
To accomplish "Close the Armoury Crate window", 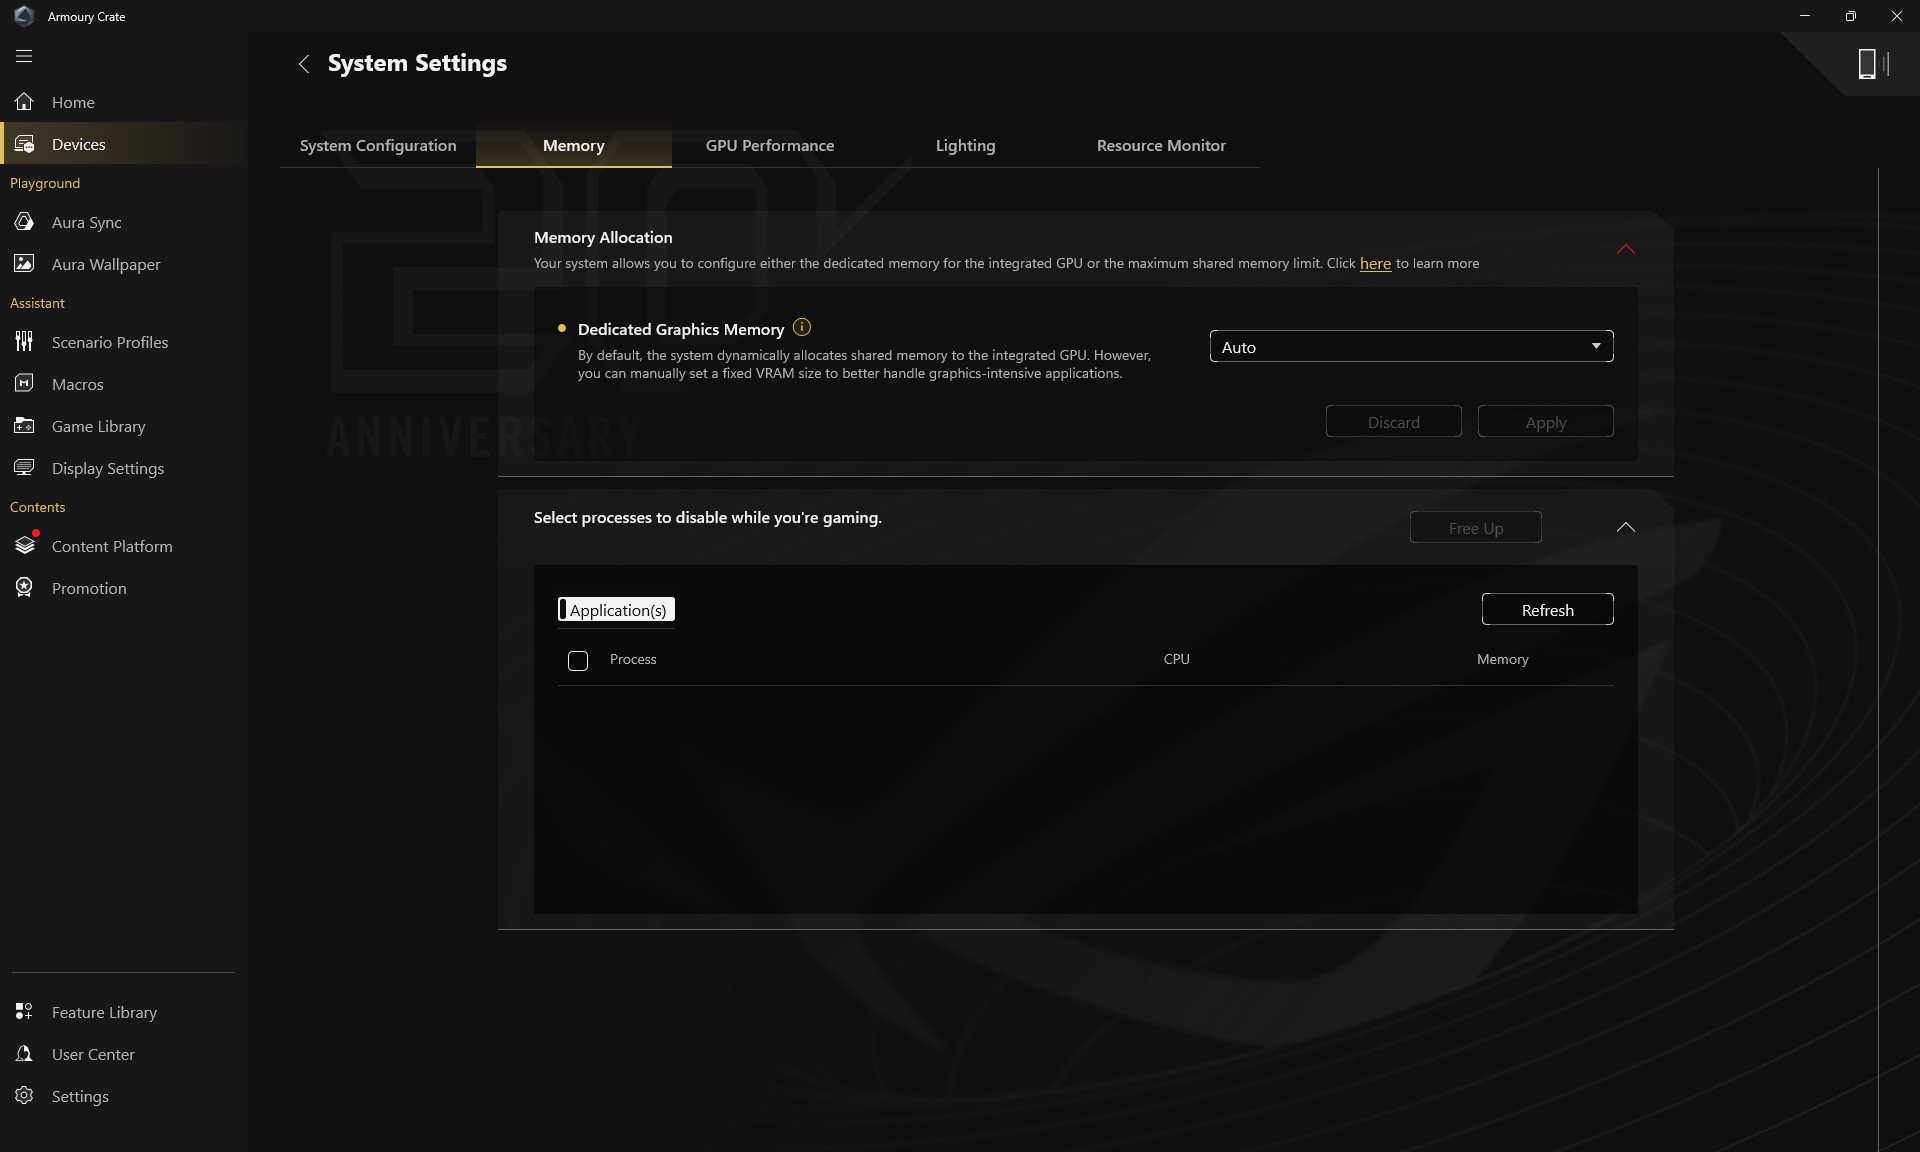I will pos(1897,16).
